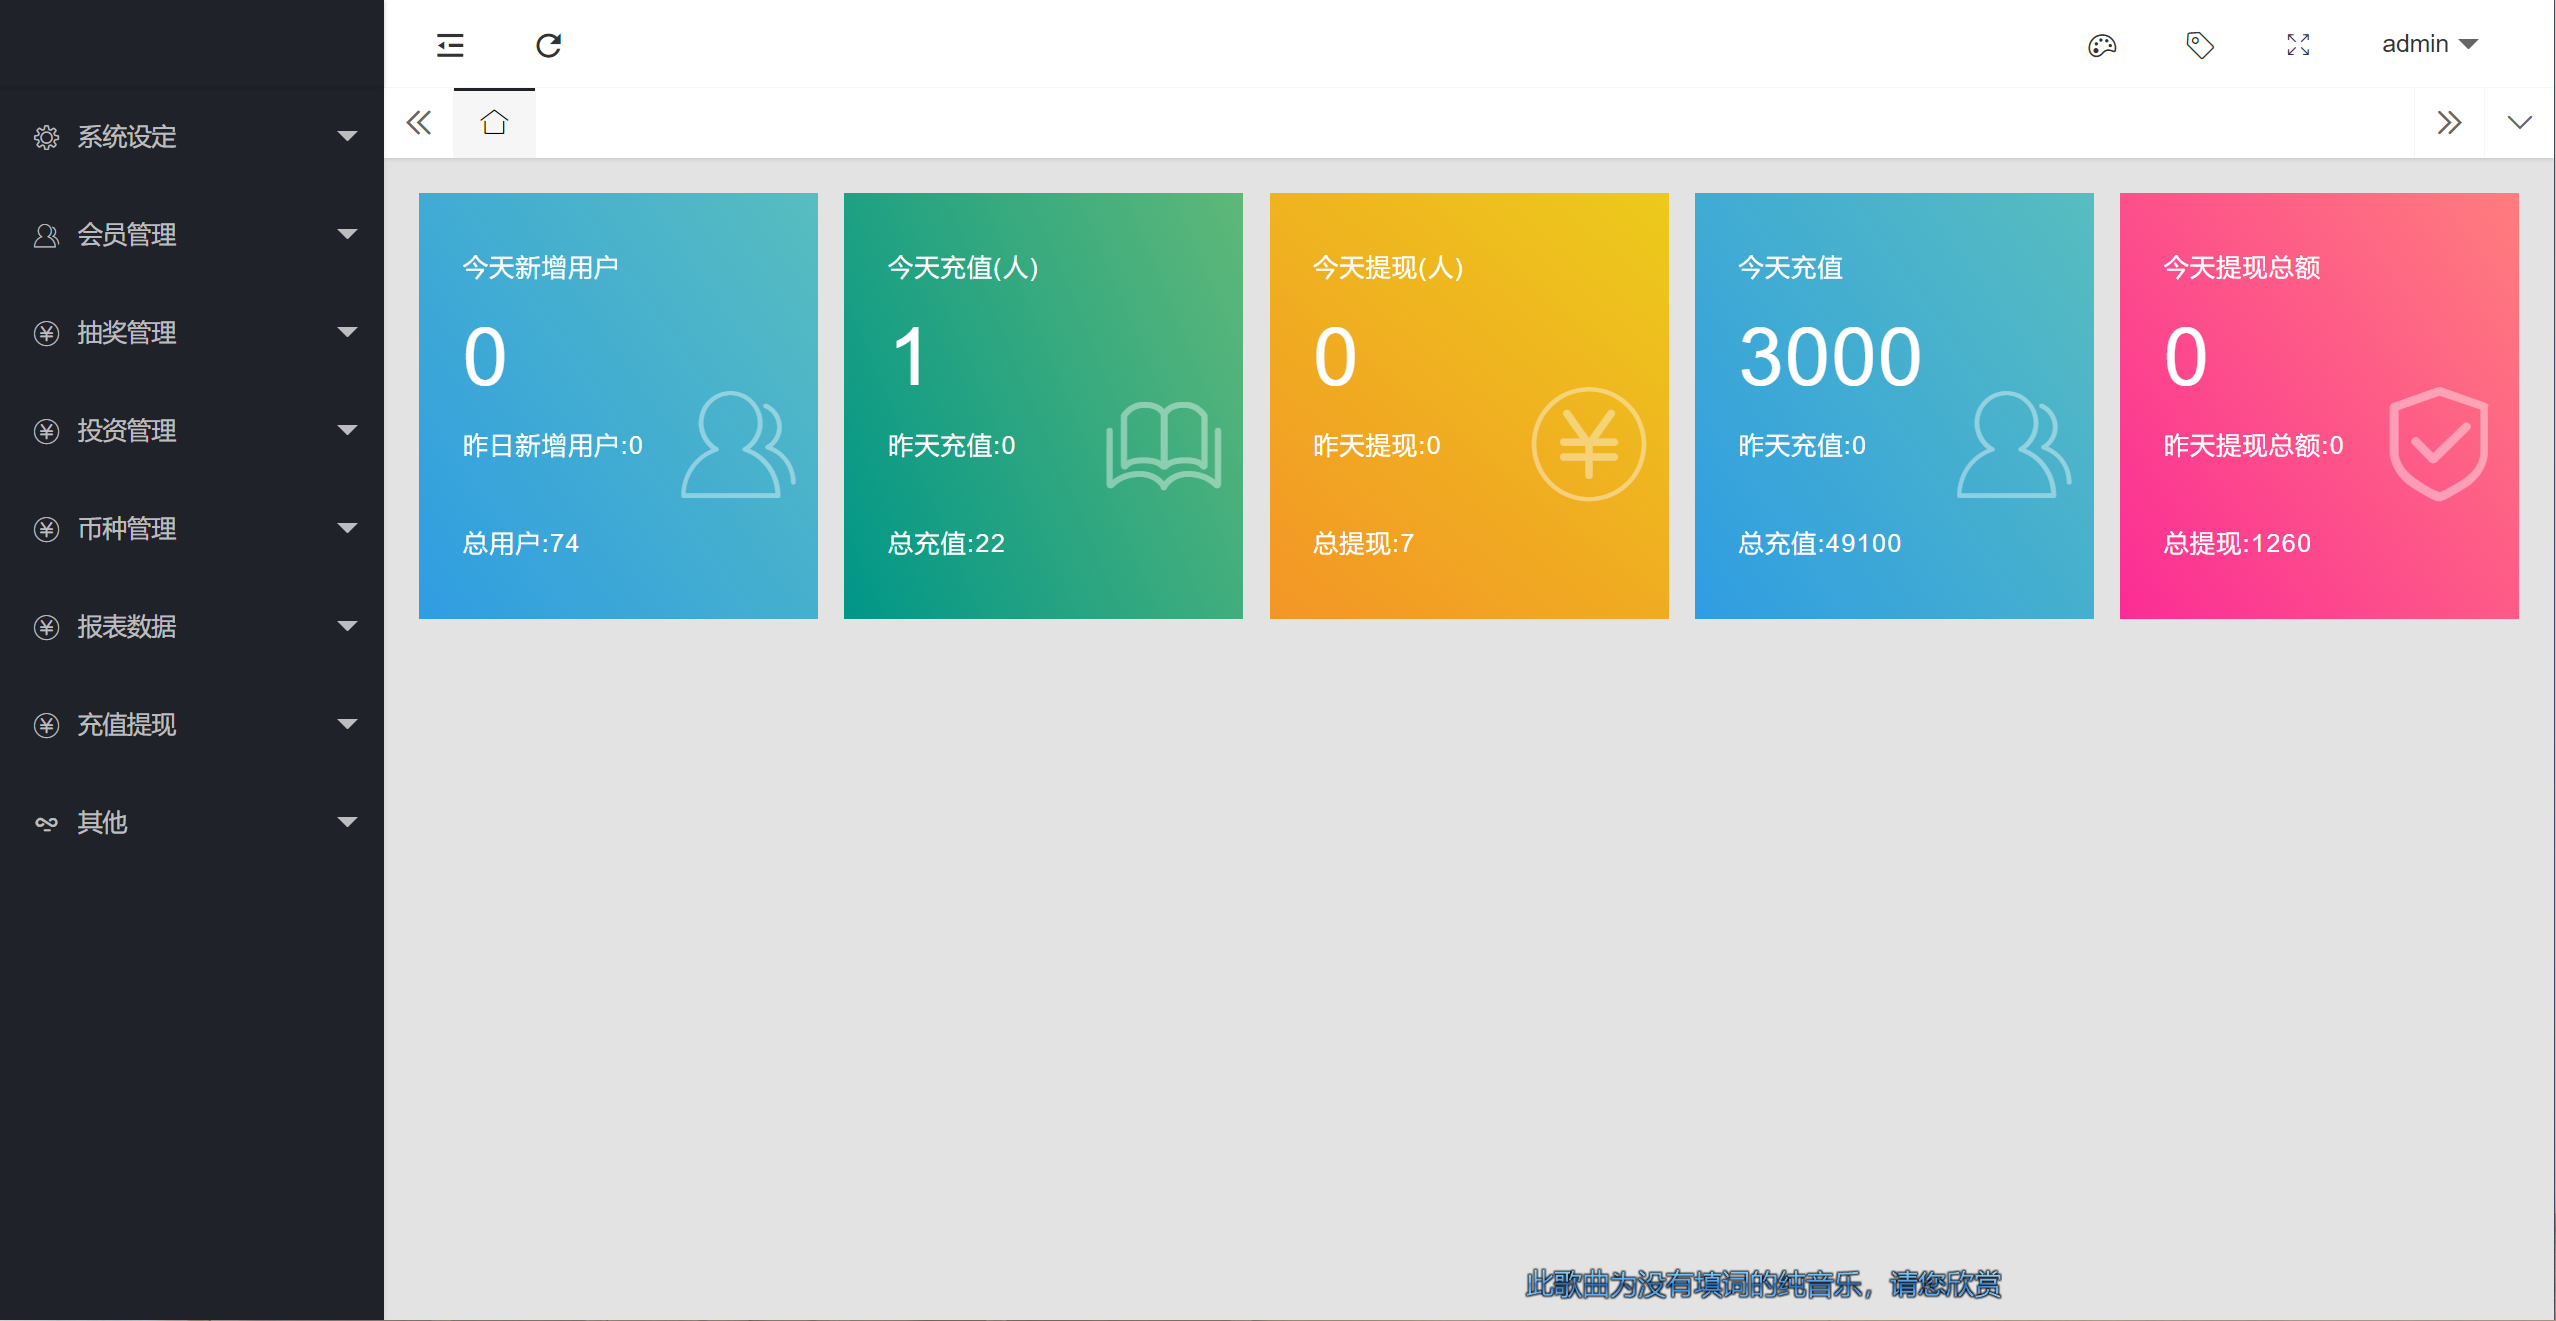Enter fullscreen mode via expand icon
The image size is (2556, 1321).
tap(2297, 45)
